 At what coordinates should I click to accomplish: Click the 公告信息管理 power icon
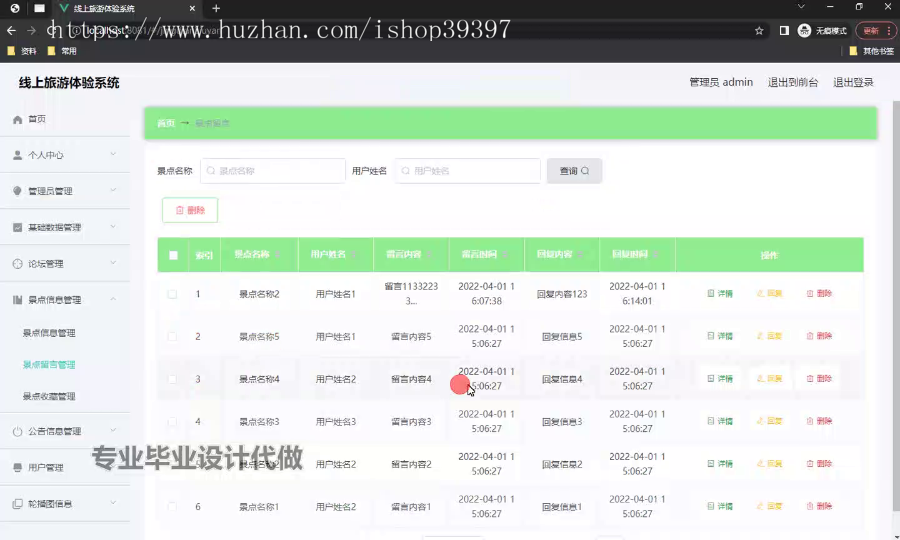[x=17, y=432]
